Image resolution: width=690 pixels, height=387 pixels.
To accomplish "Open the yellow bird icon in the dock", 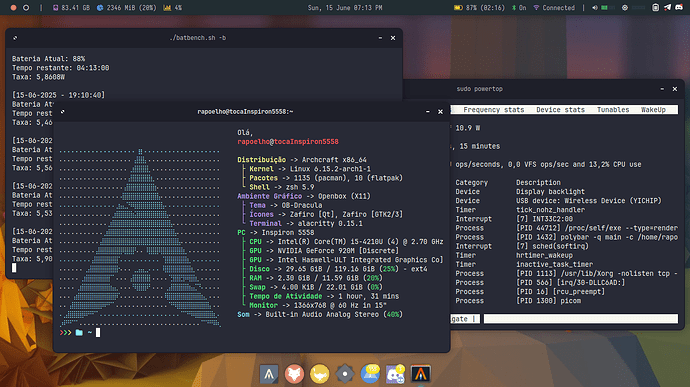I will [319, 374].
